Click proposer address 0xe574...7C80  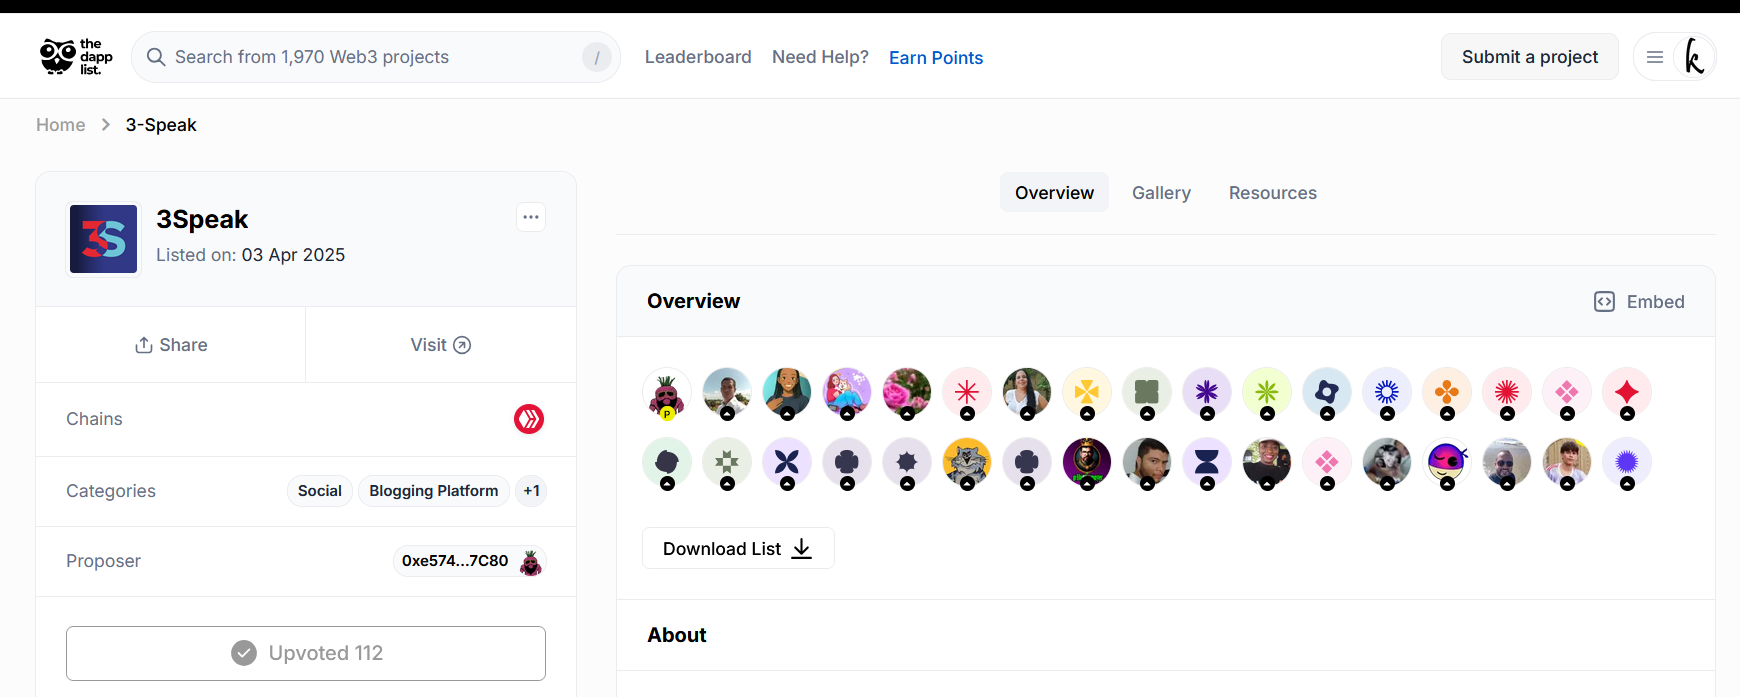pyautogui.click(x=455, y=561)
